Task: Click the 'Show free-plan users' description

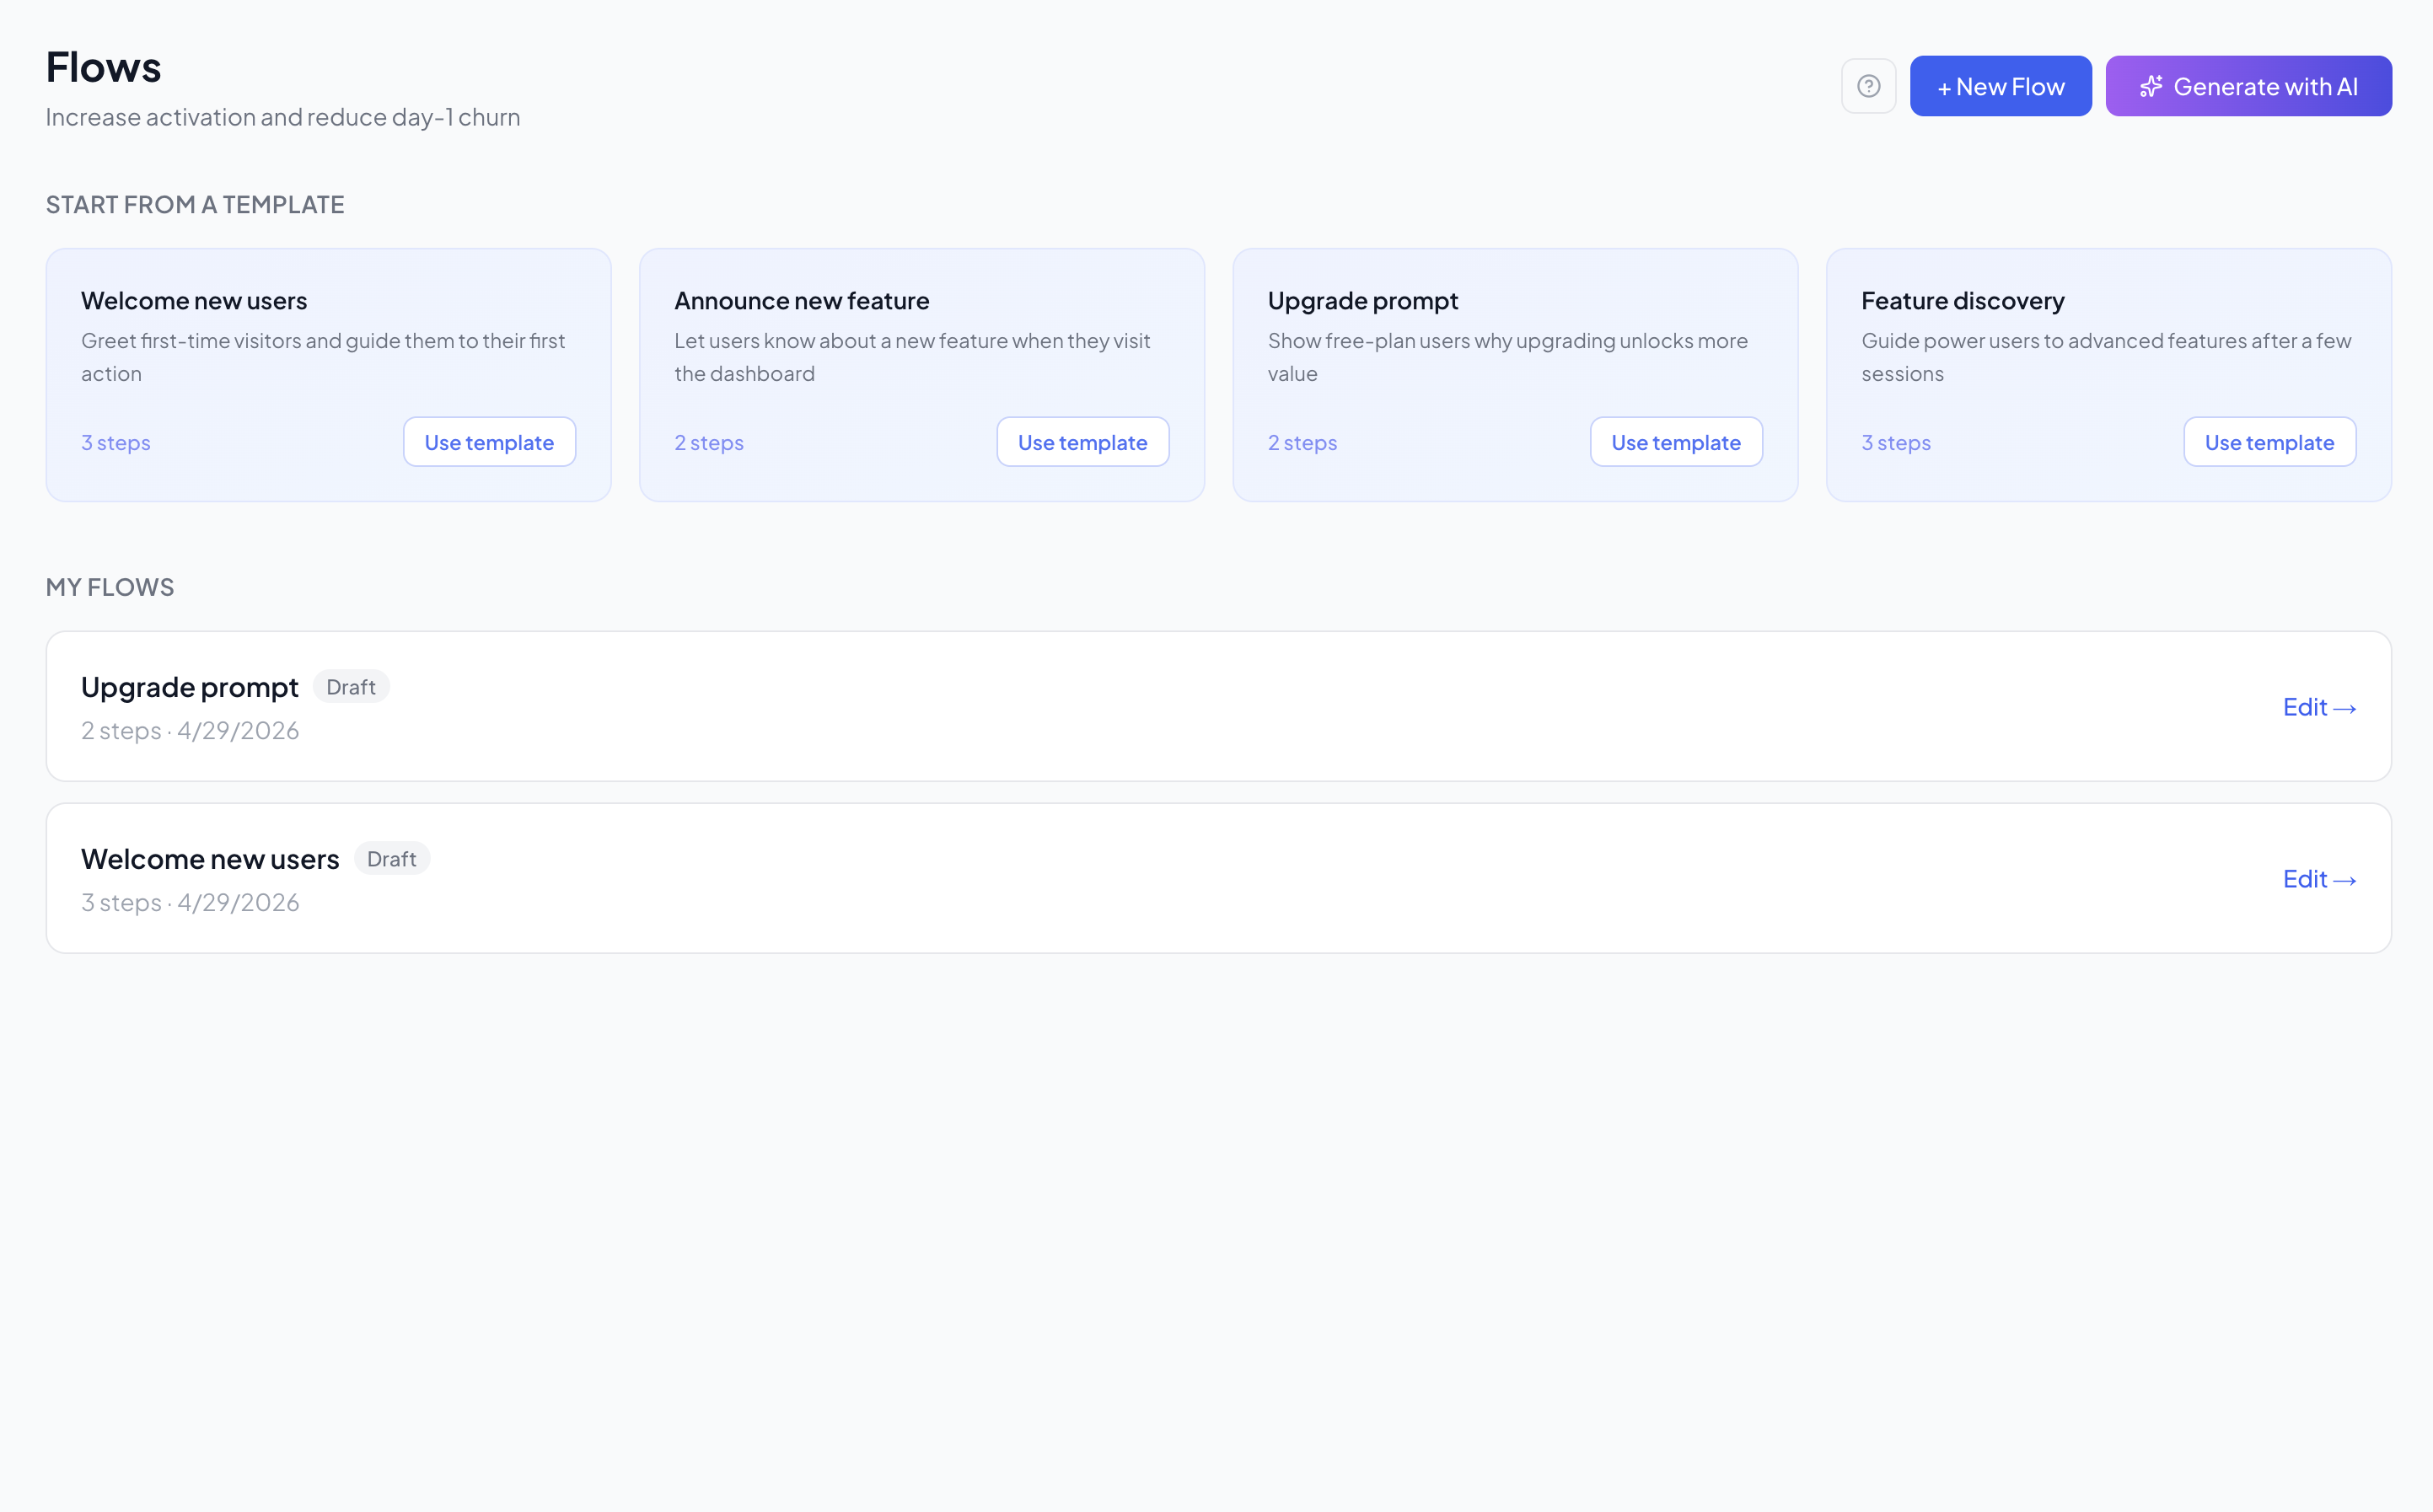Action: click(1507, 357)
